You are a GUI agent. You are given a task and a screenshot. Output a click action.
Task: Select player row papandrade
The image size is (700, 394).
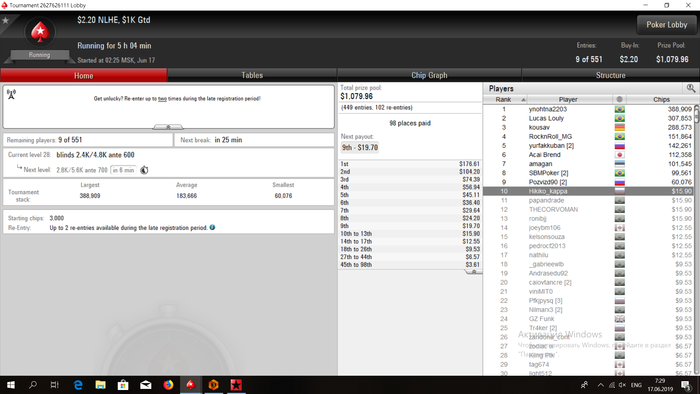(588, 200)
